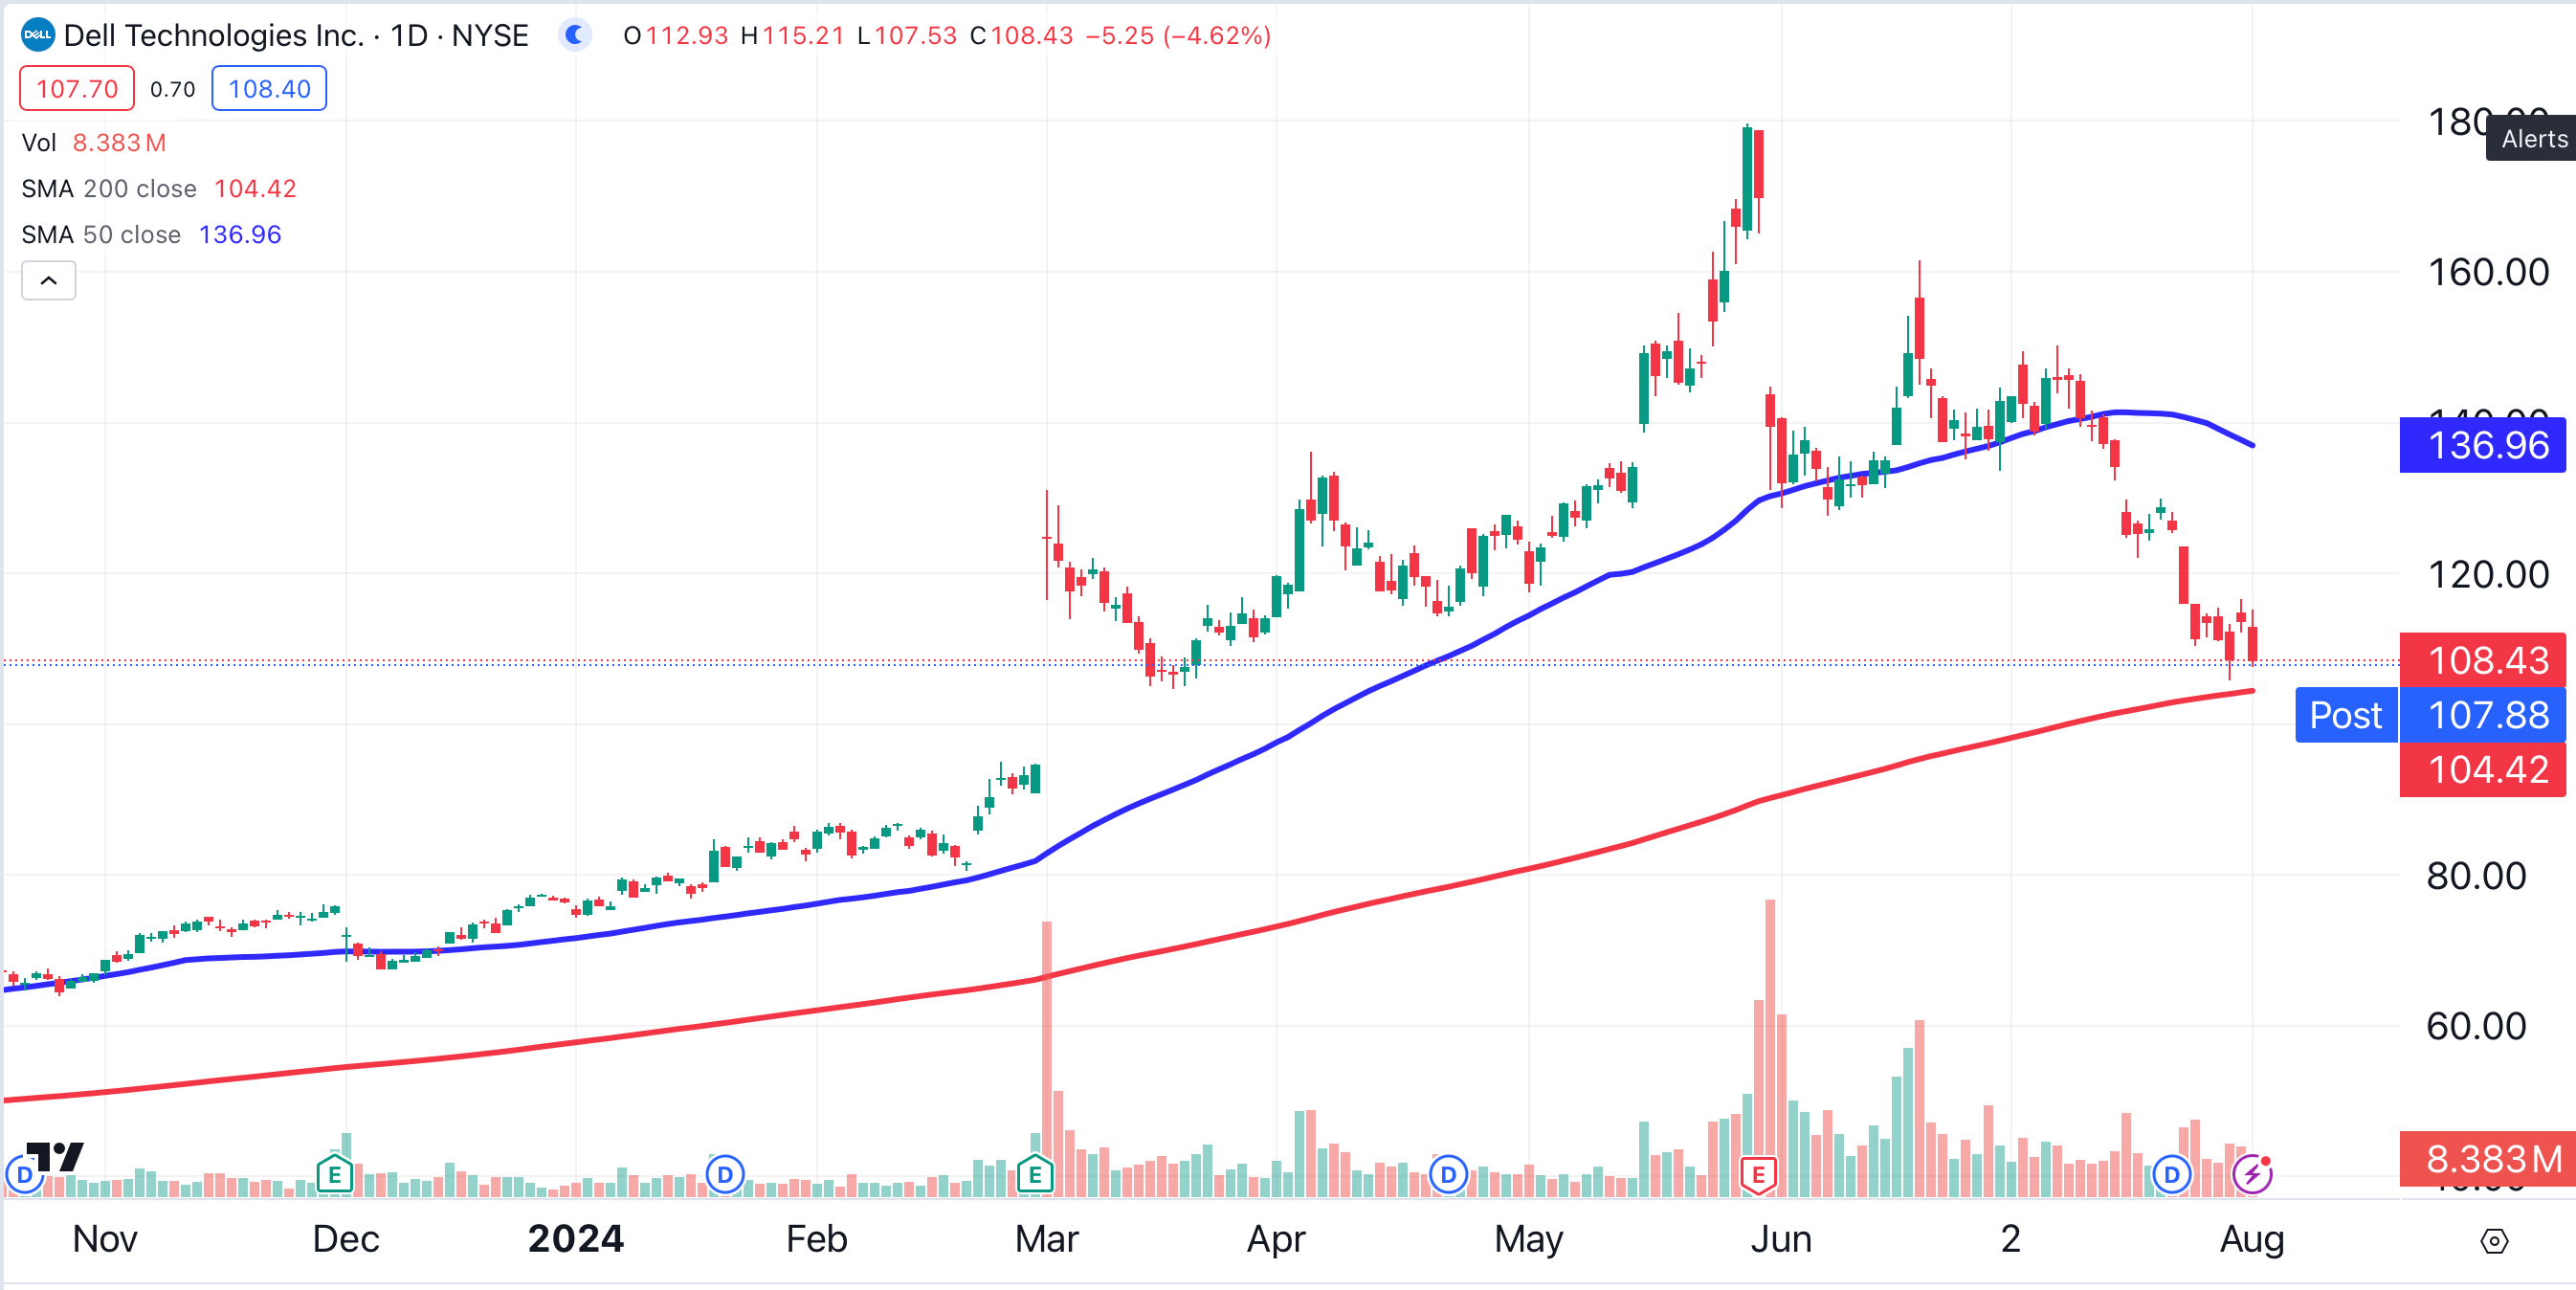2576x1290 pixels.
Task: Open chart settings hexagon icon
Action: (2494, 1241)
